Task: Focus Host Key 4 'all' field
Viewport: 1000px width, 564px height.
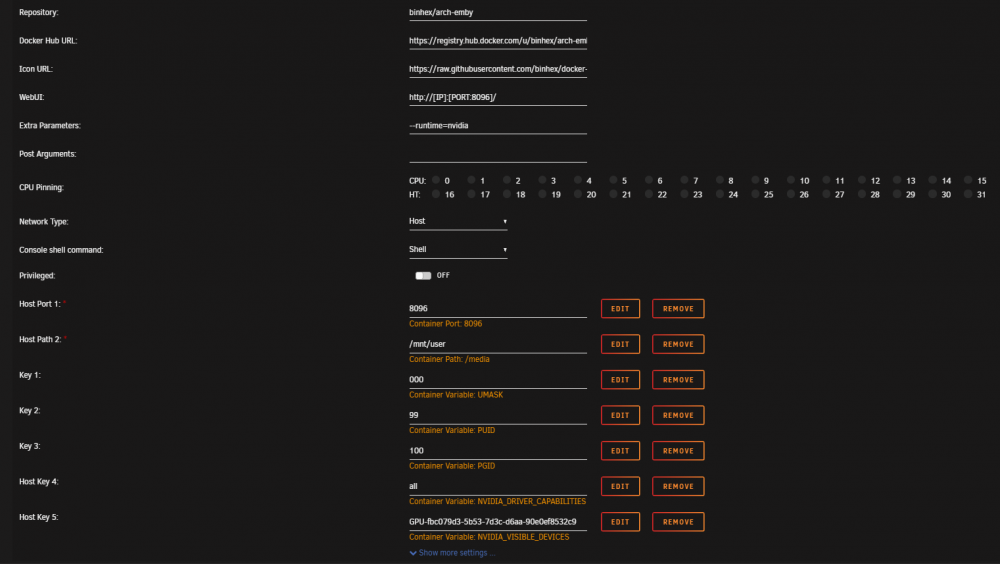Action: [497, 486]
